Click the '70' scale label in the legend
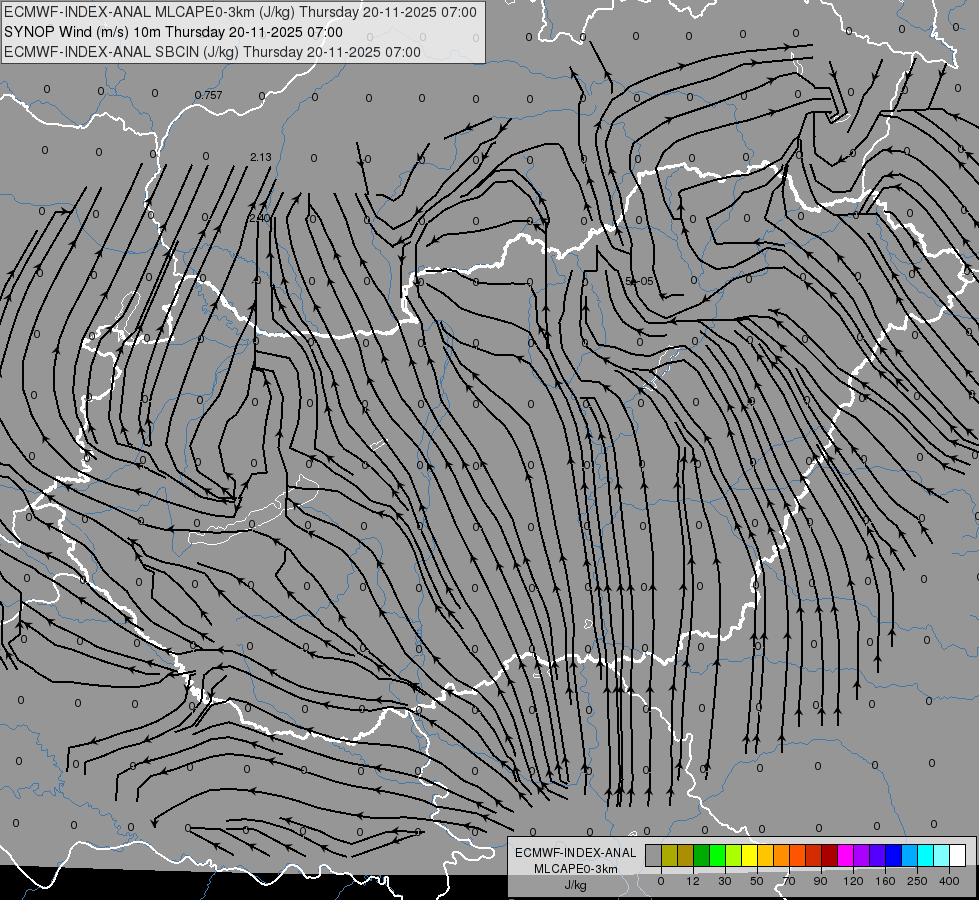 click(789, 881)
